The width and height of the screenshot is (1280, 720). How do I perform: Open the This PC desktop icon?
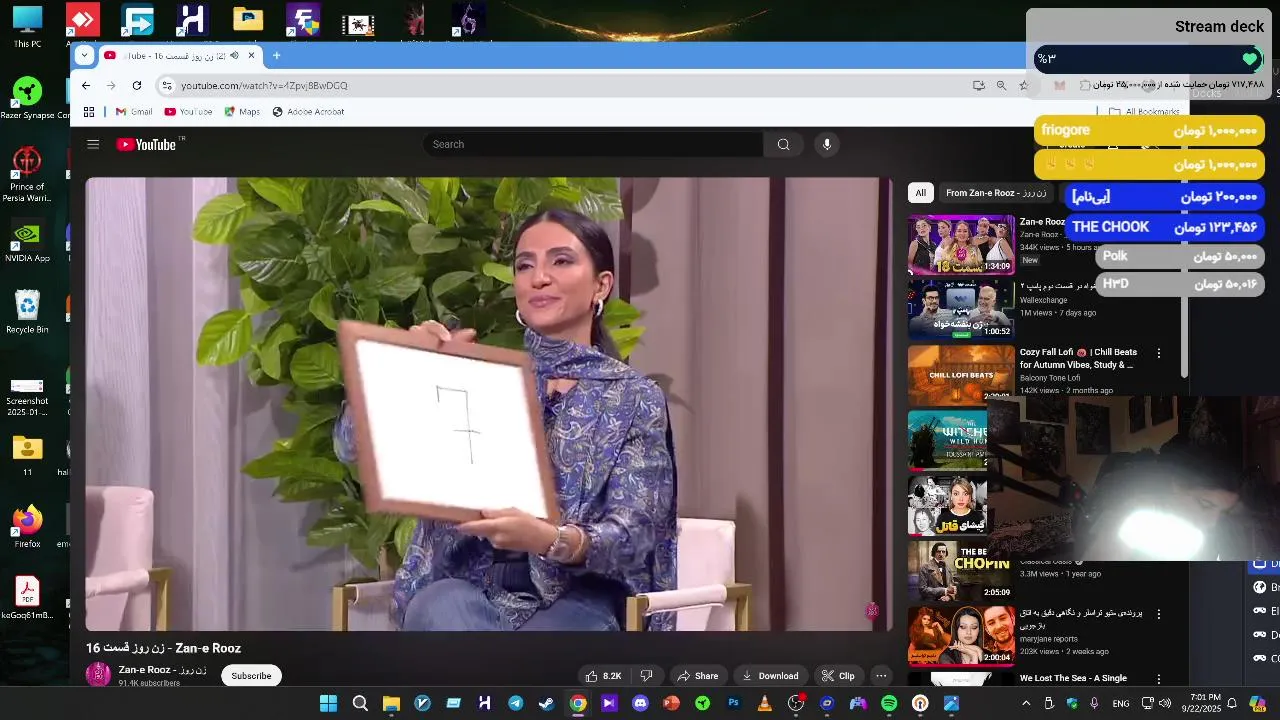[x=27, y=27]
